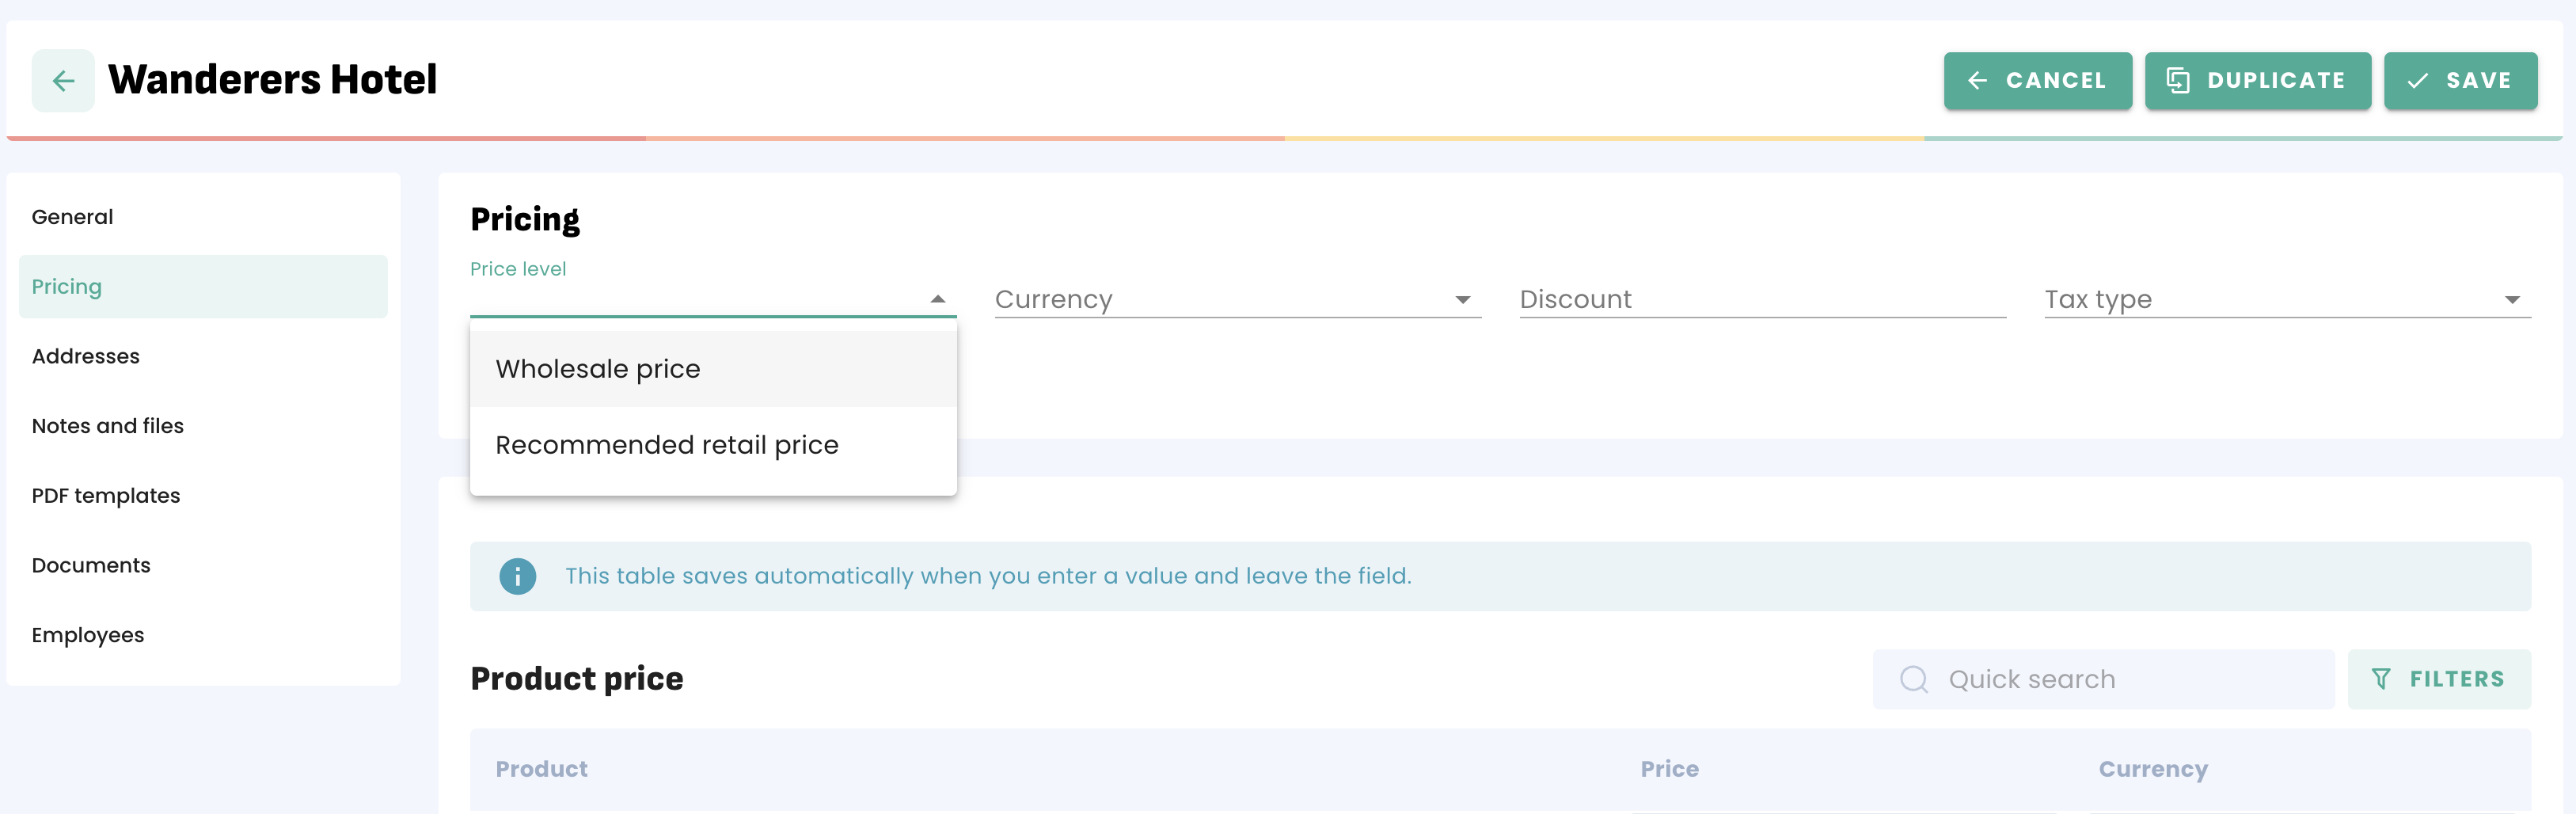Click into the Discount field
The width and height of the screenshot is (2576, 814).
[x=1761, y=299]
